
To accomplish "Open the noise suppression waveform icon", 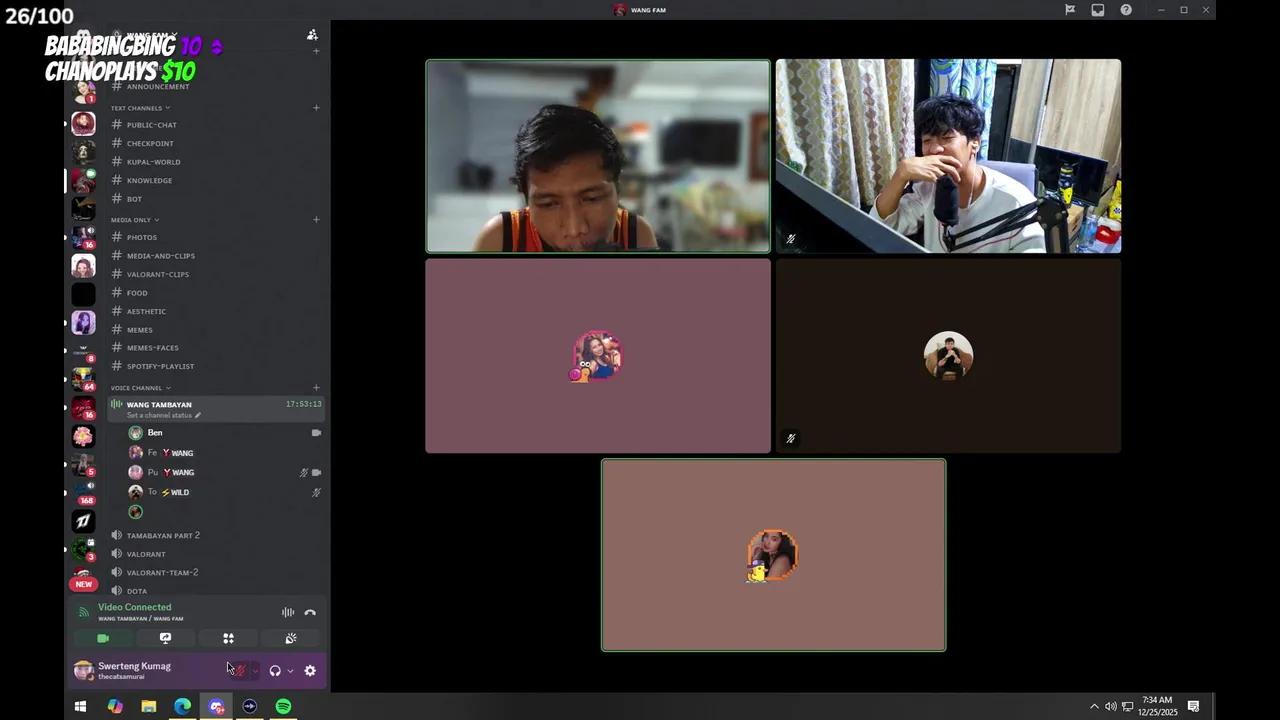I will [288, 613].
